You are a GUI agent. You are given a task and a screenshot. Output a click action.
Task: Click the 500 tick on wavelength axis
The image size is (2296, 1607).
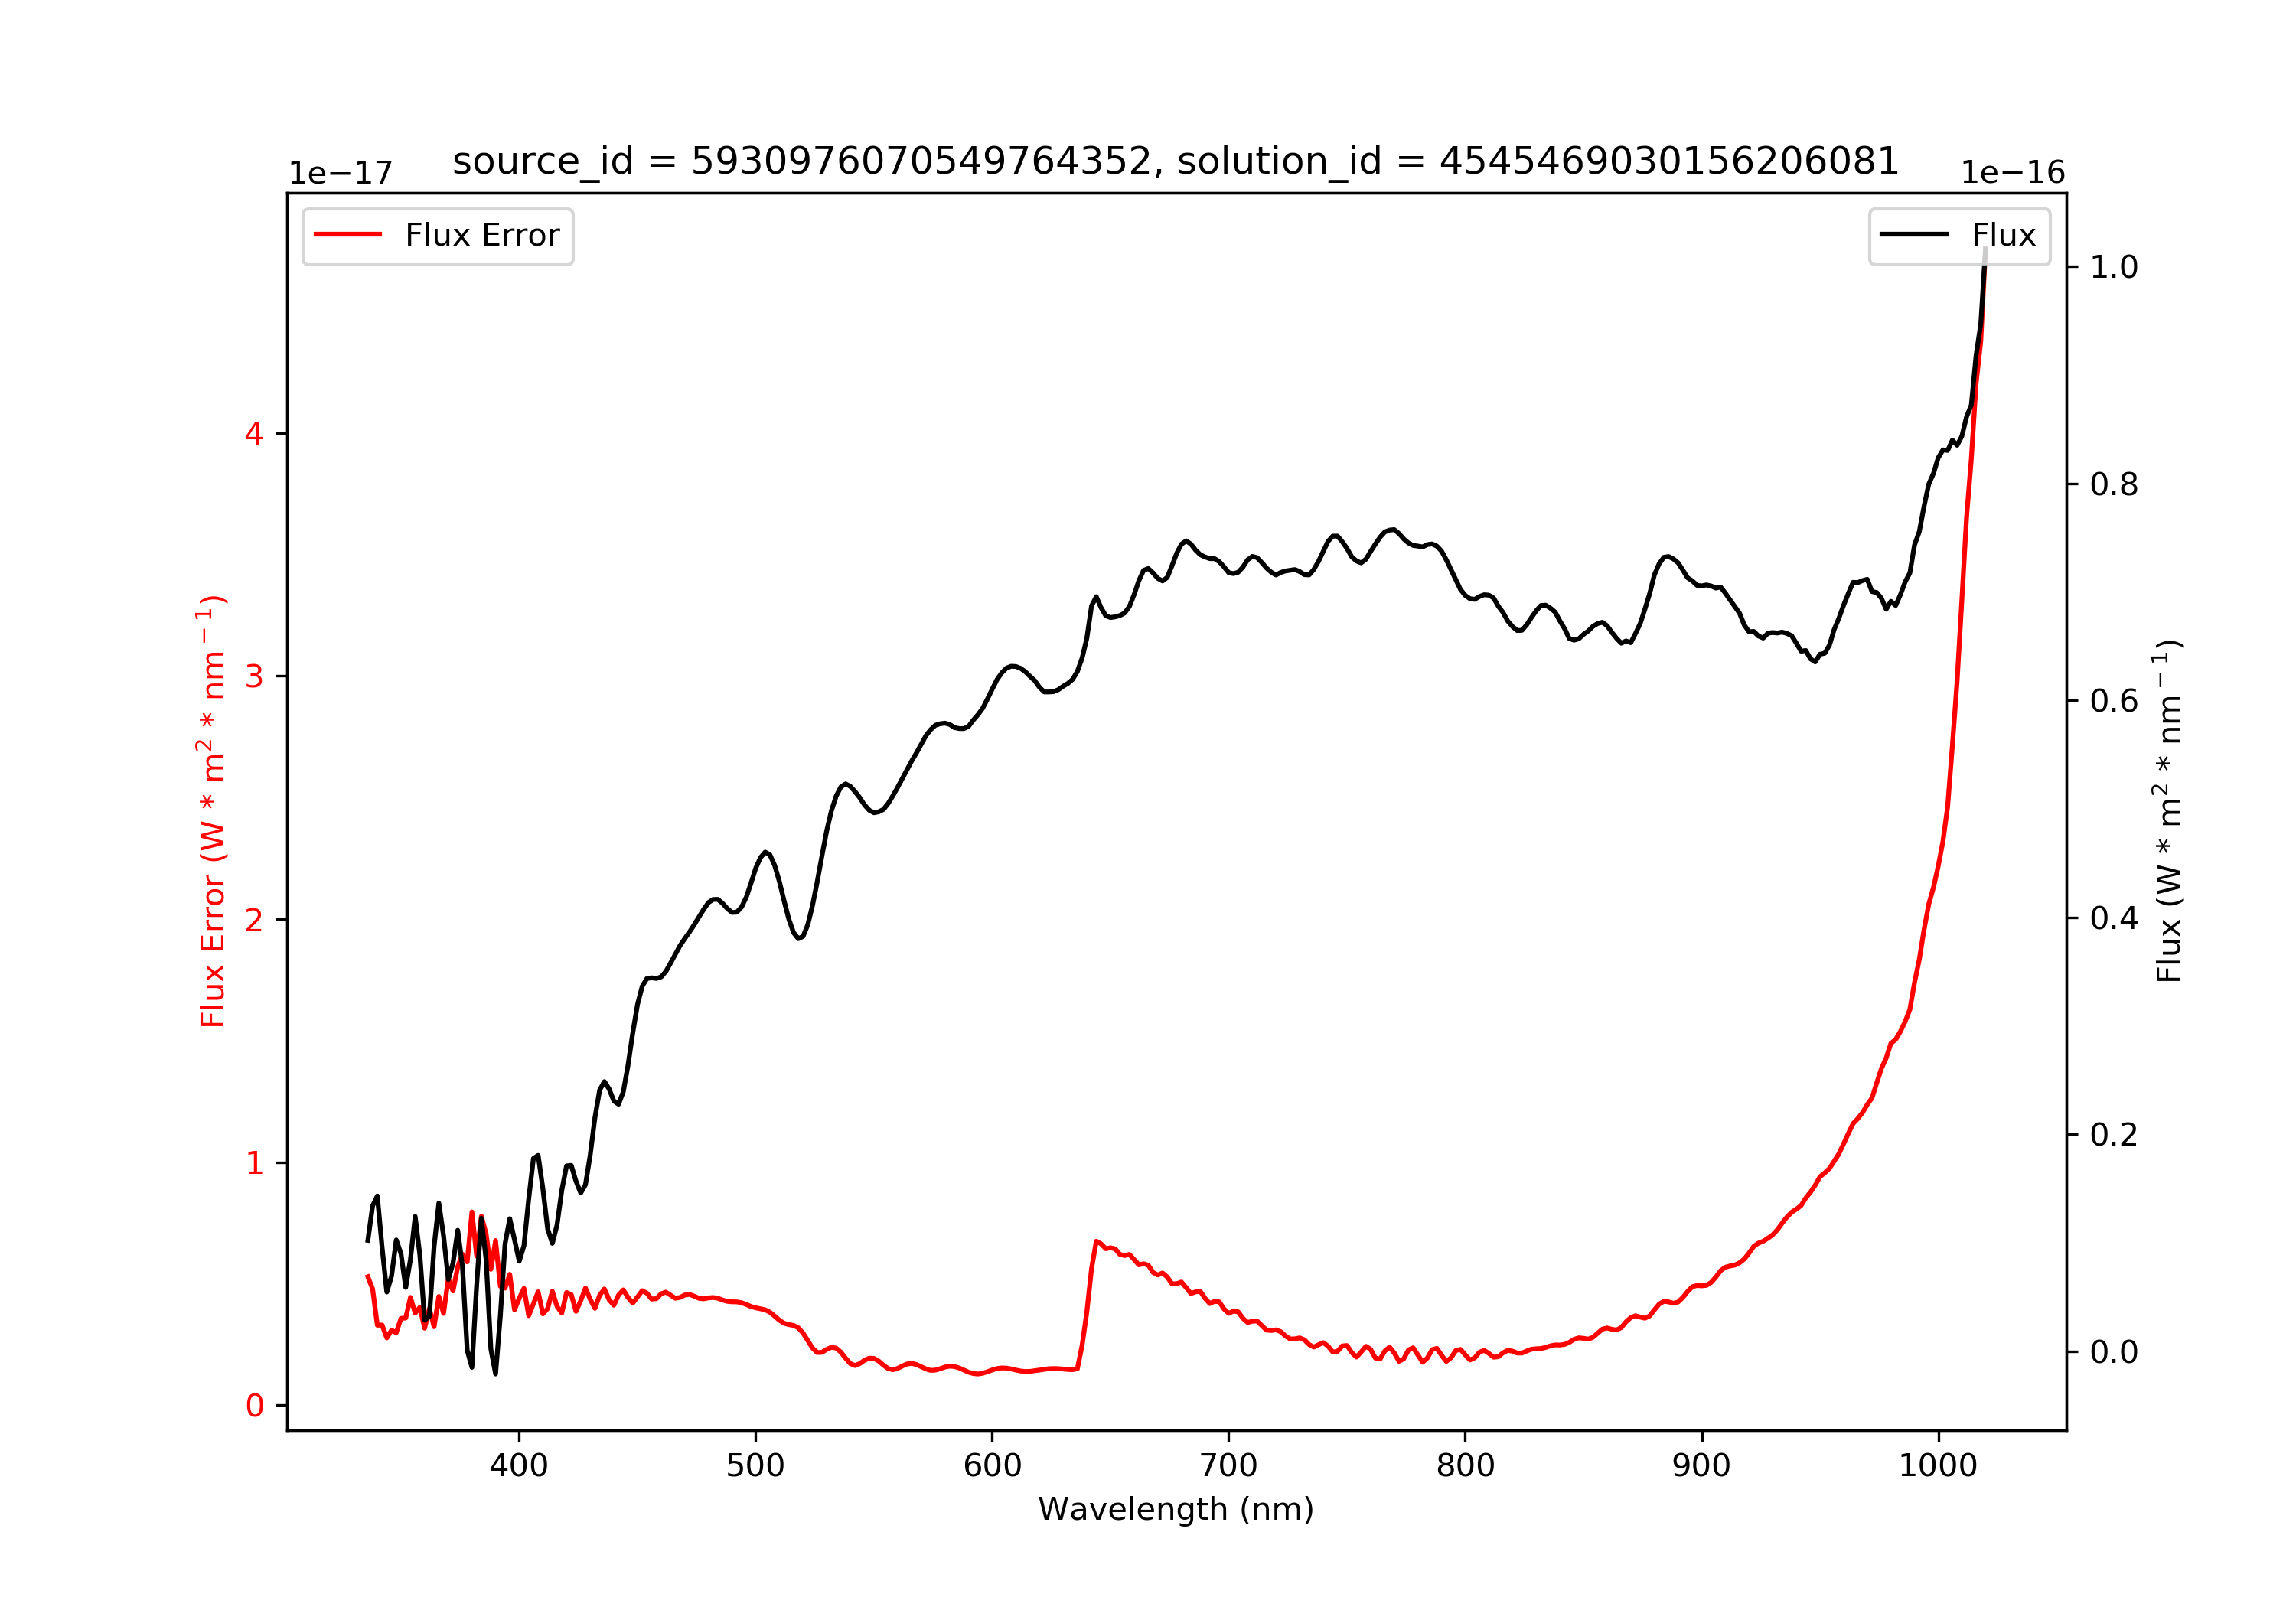(x=756, y=1466)
